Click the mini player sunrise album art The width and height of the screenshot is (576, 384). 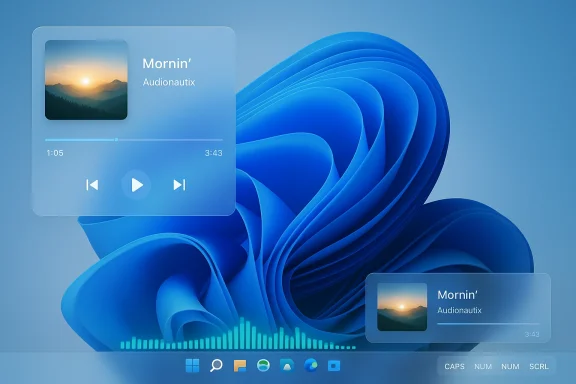pos(402,307)
